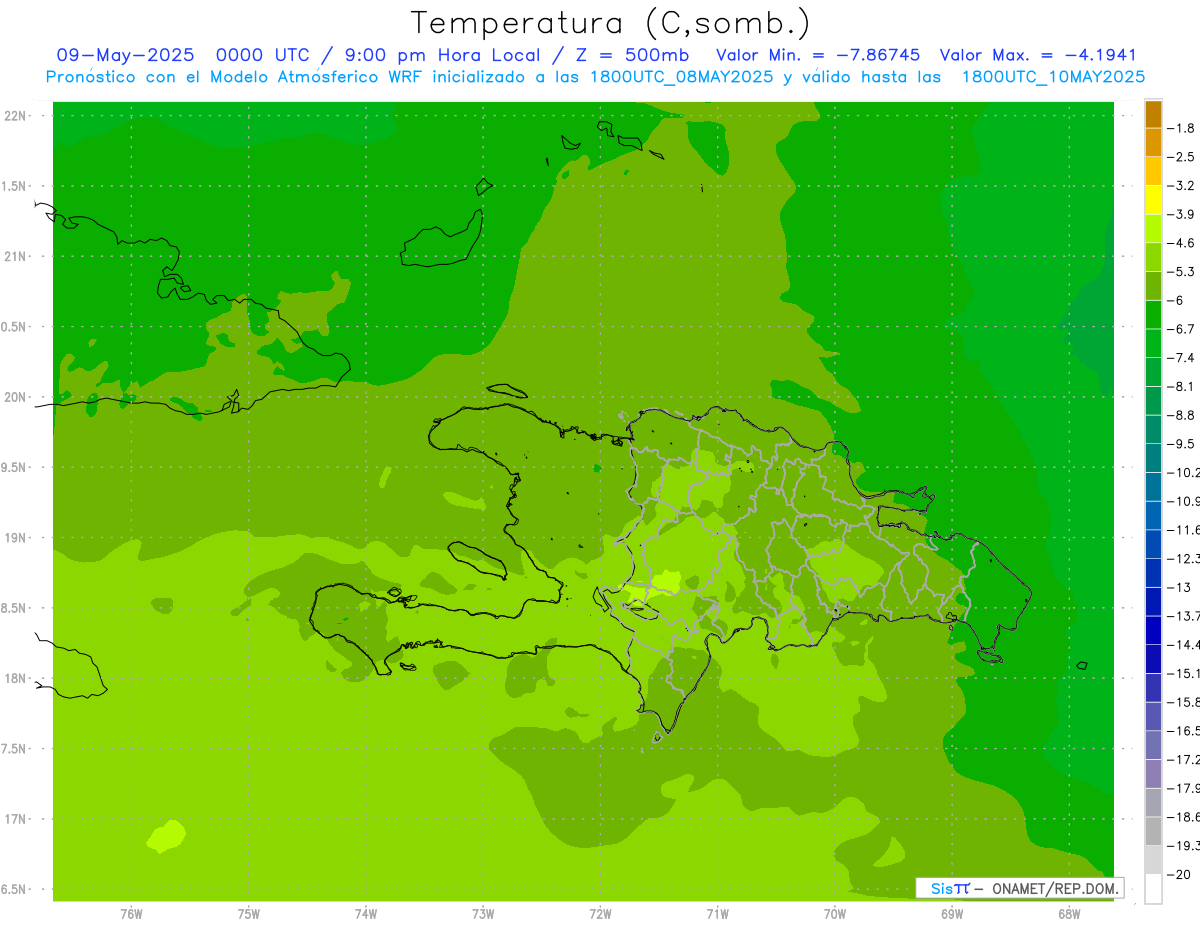
Task: Click the '17N' latitude label
Action: pos(17,819)
